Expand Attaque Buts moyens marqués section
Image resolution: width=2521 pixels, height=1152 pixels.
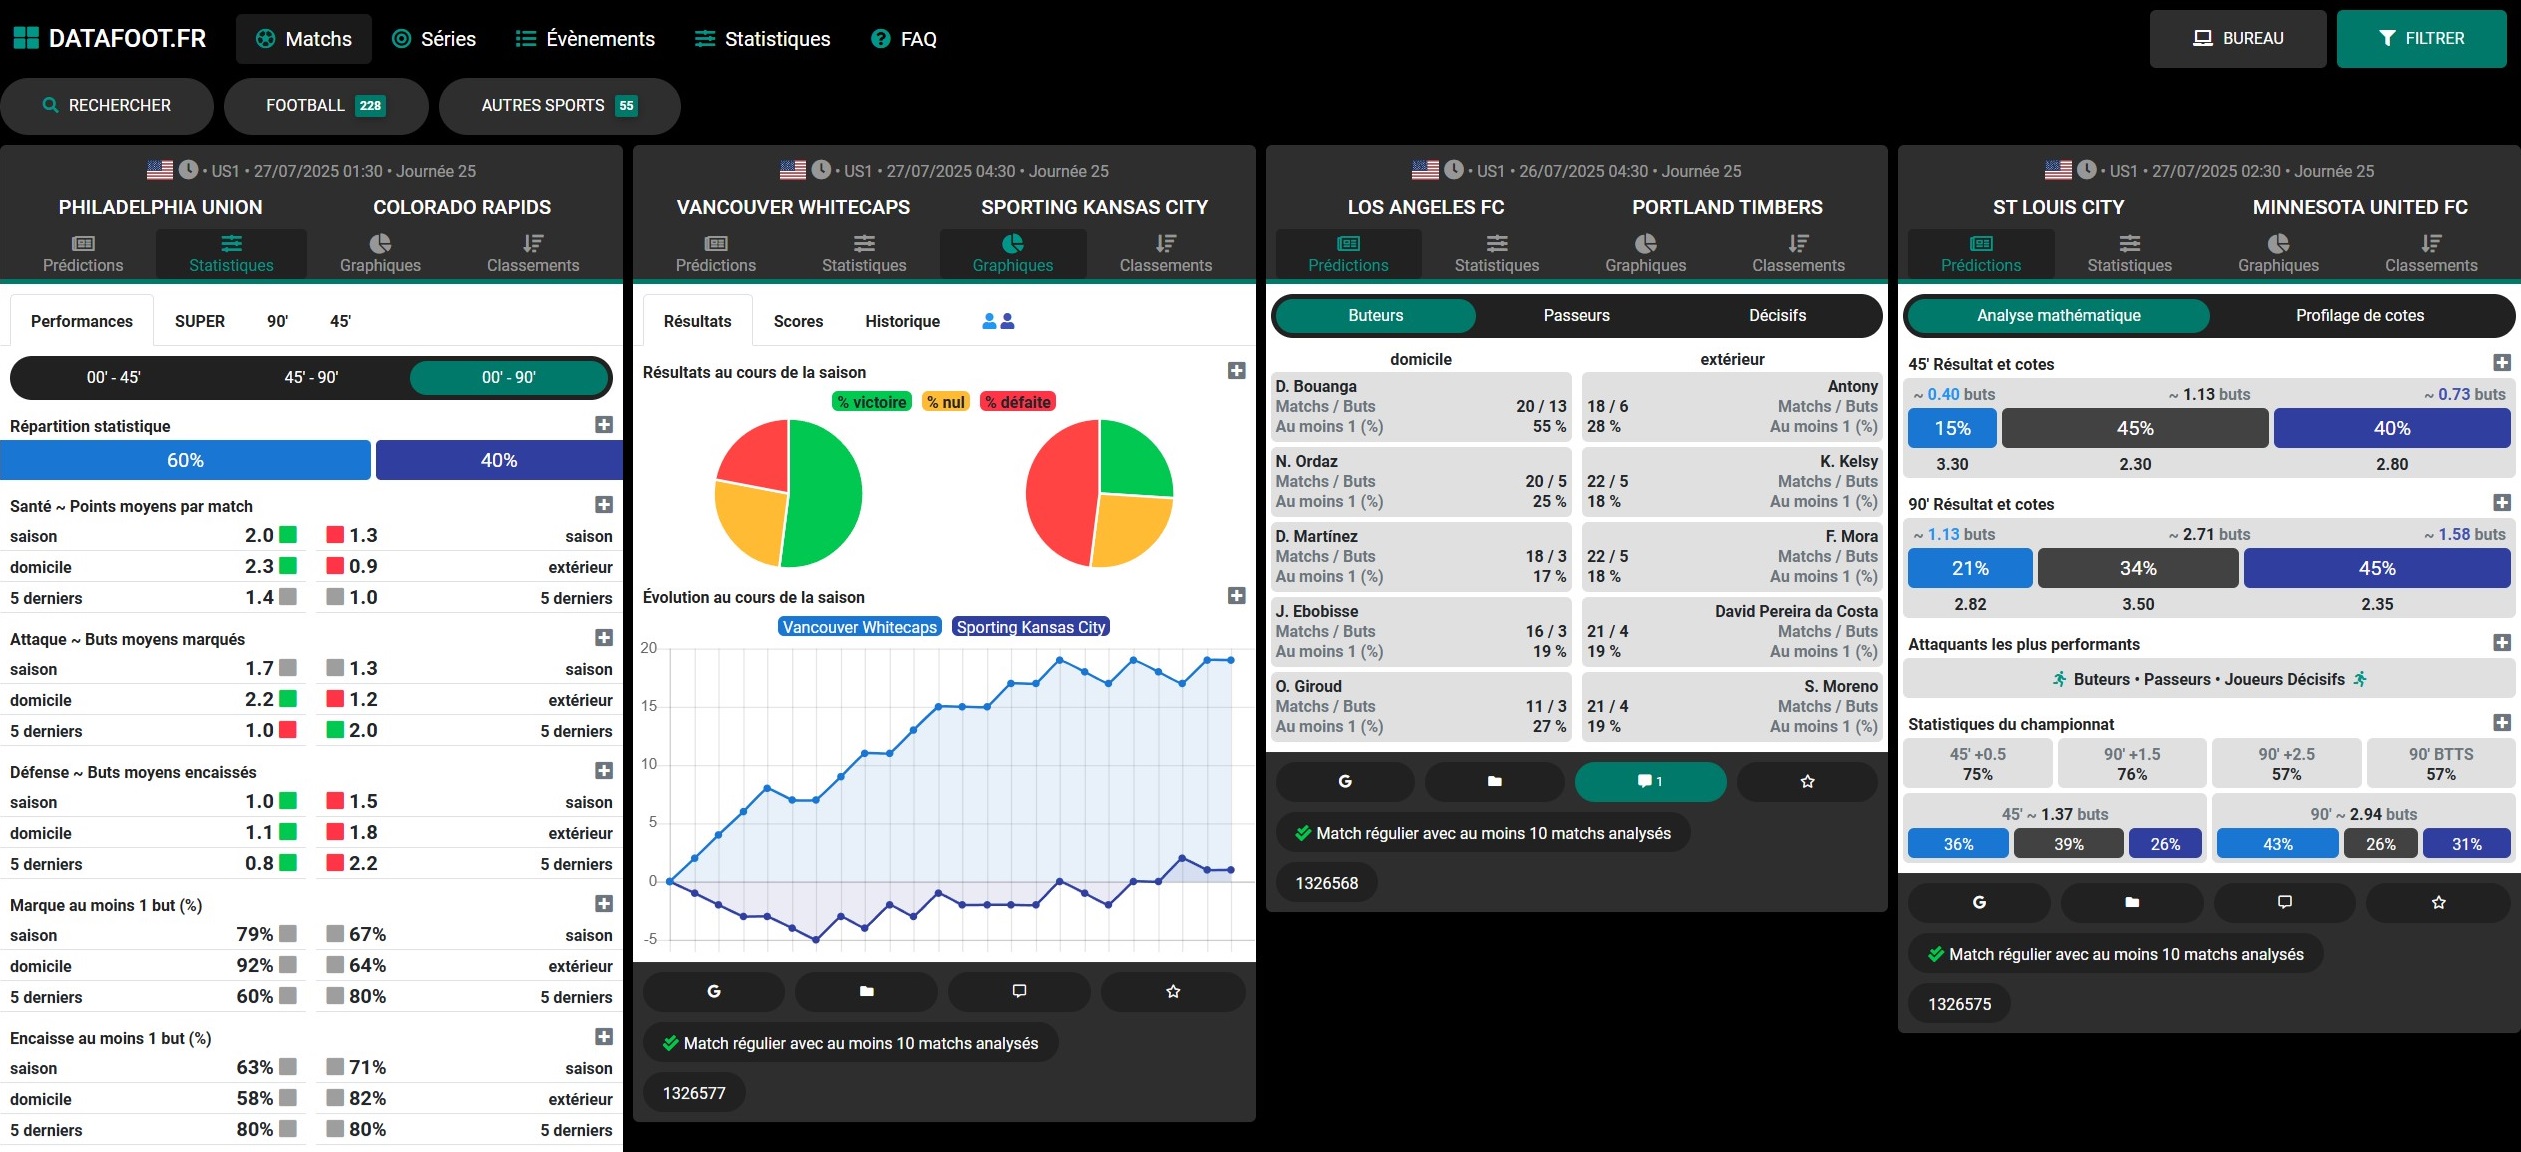pos(604,638)
